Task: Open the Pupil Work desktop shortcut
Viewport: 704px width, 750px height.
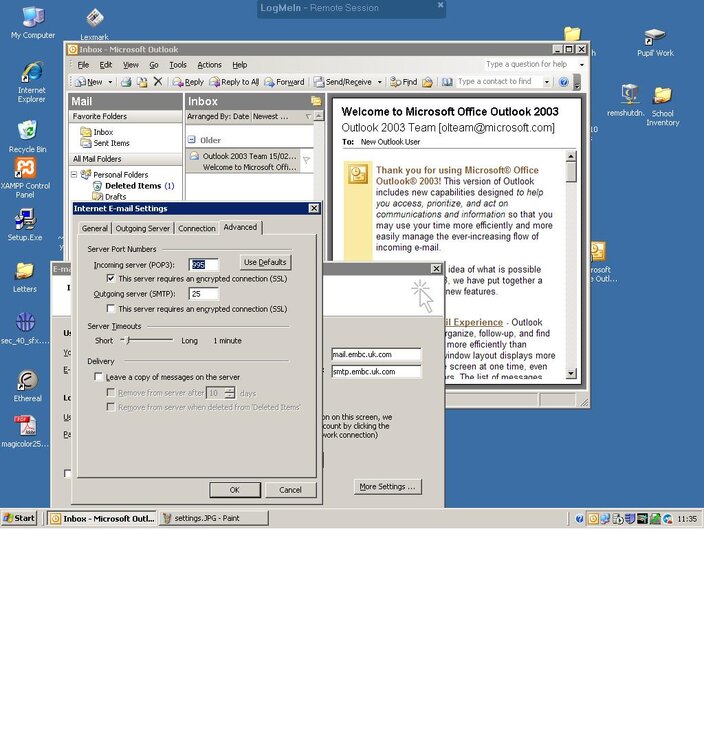Action: click(x=655, y=42)
